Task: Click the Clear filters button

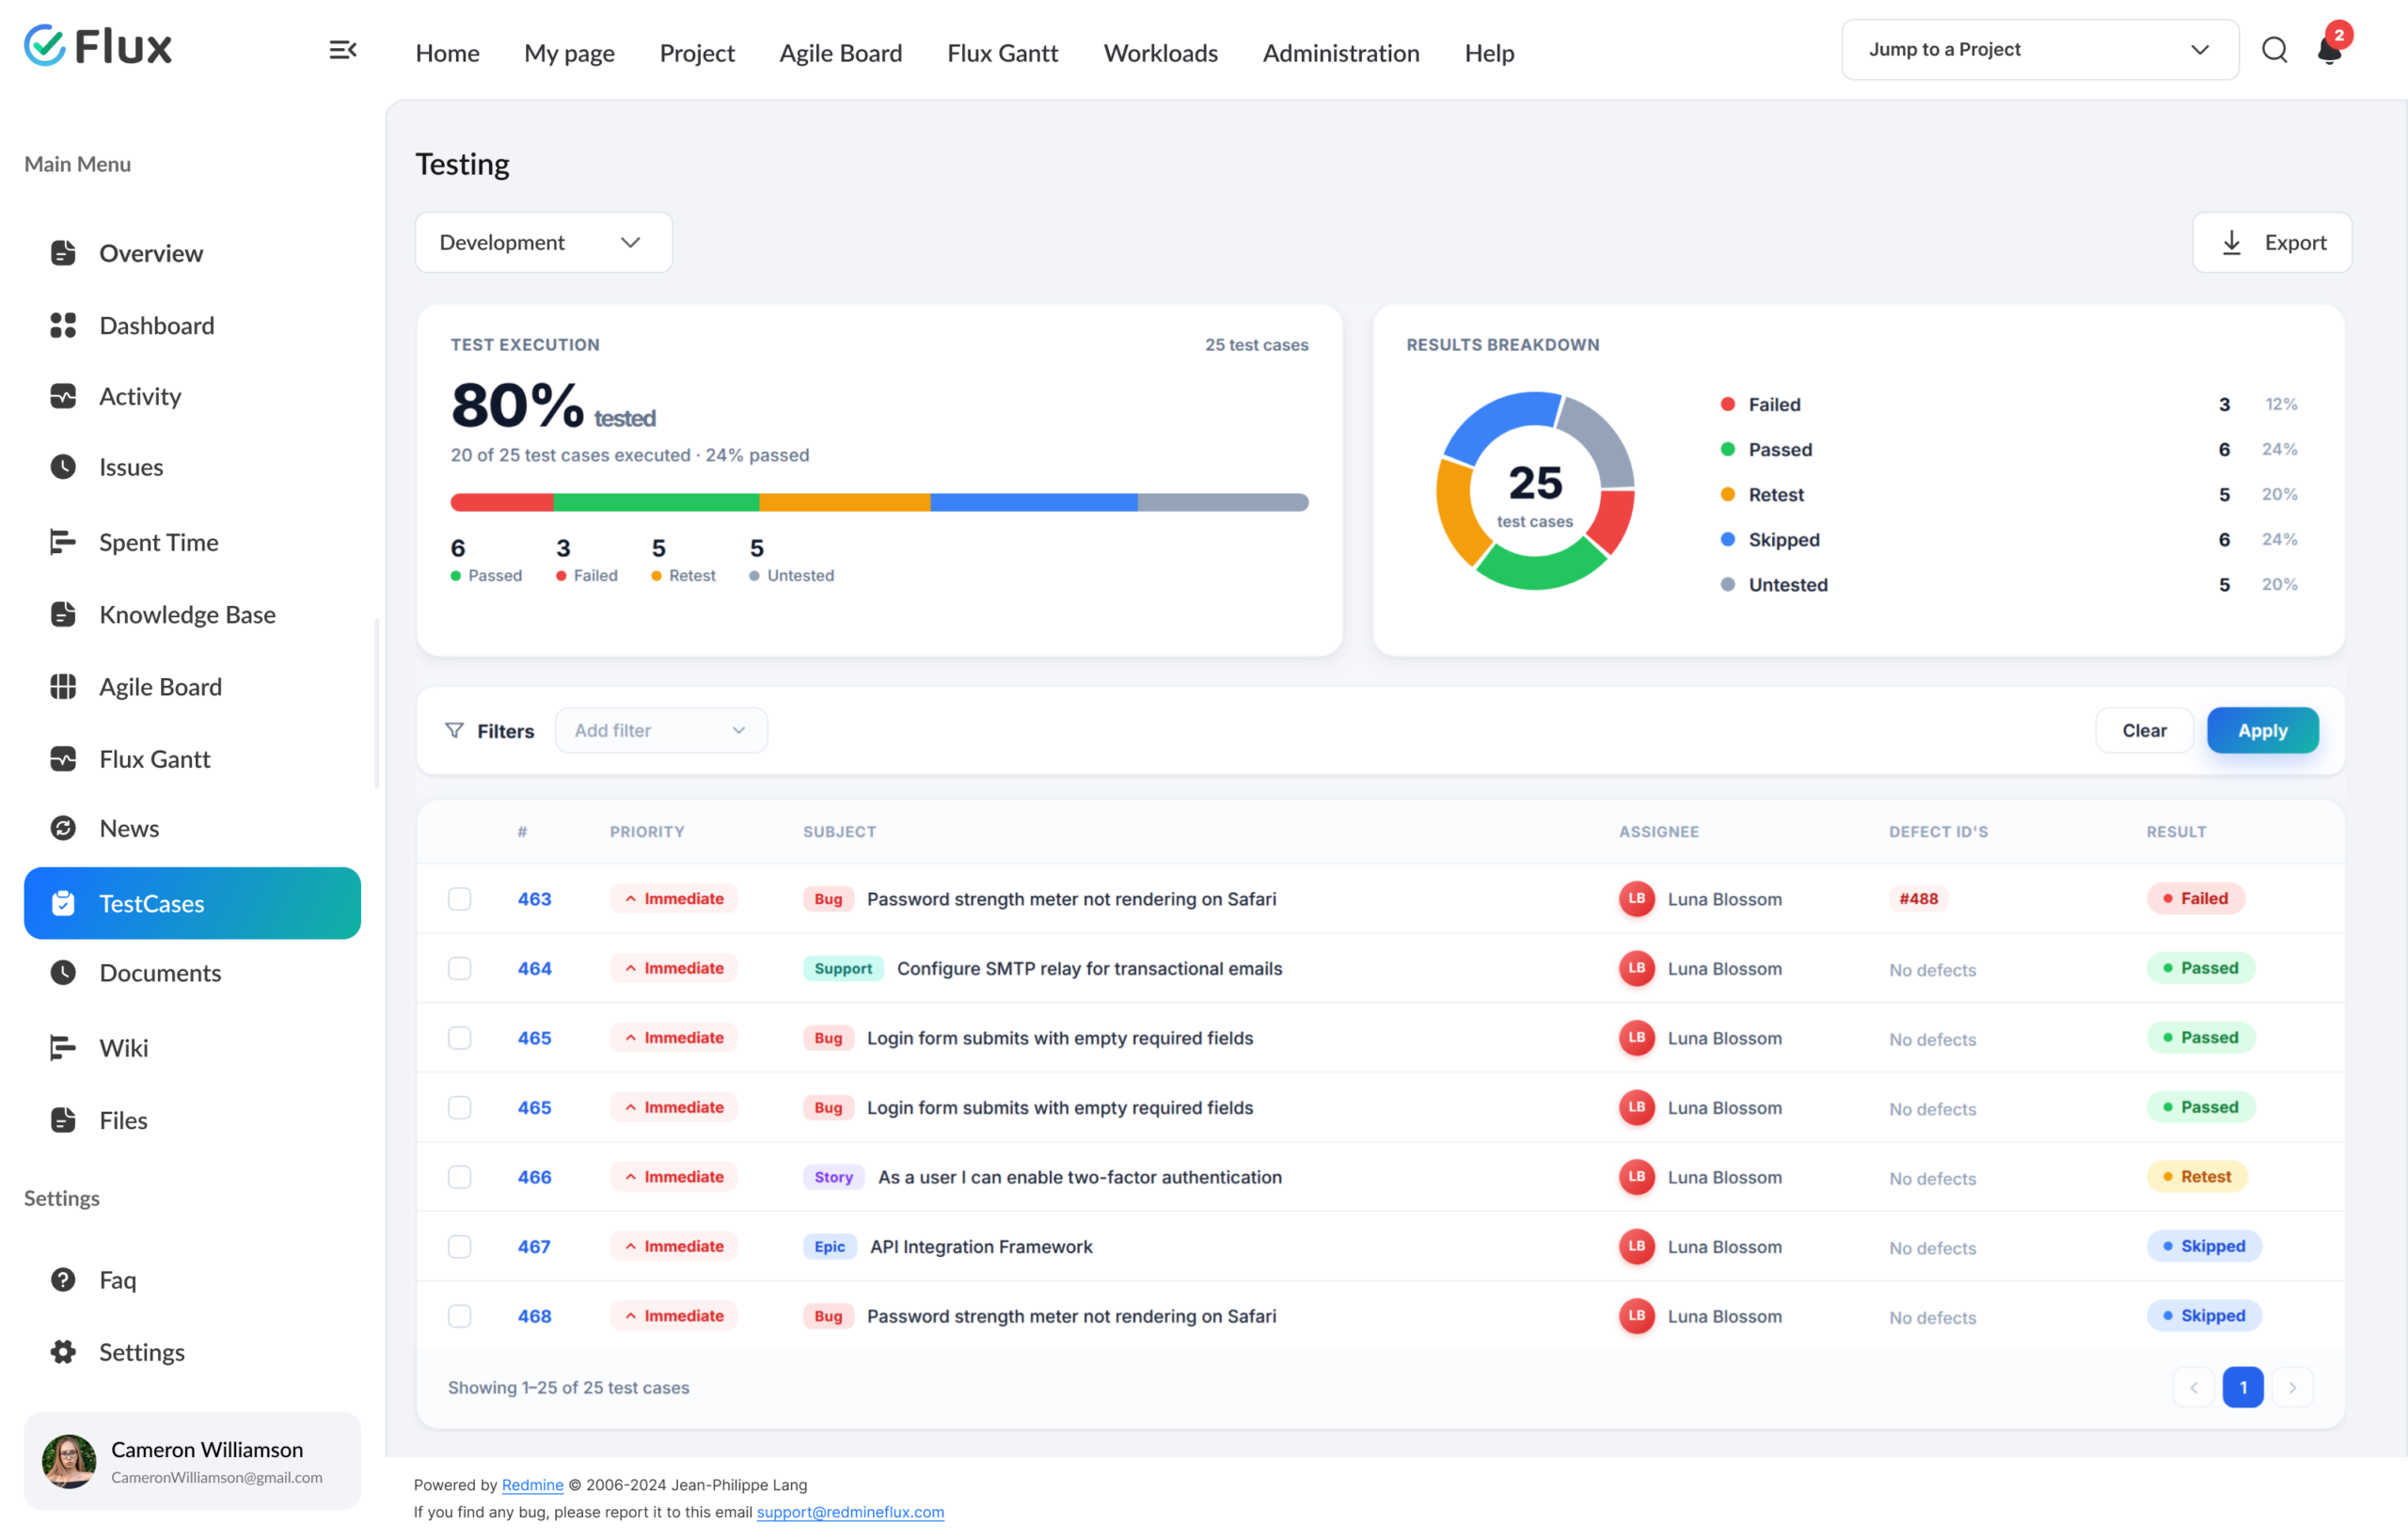Action: (2144, 730)
